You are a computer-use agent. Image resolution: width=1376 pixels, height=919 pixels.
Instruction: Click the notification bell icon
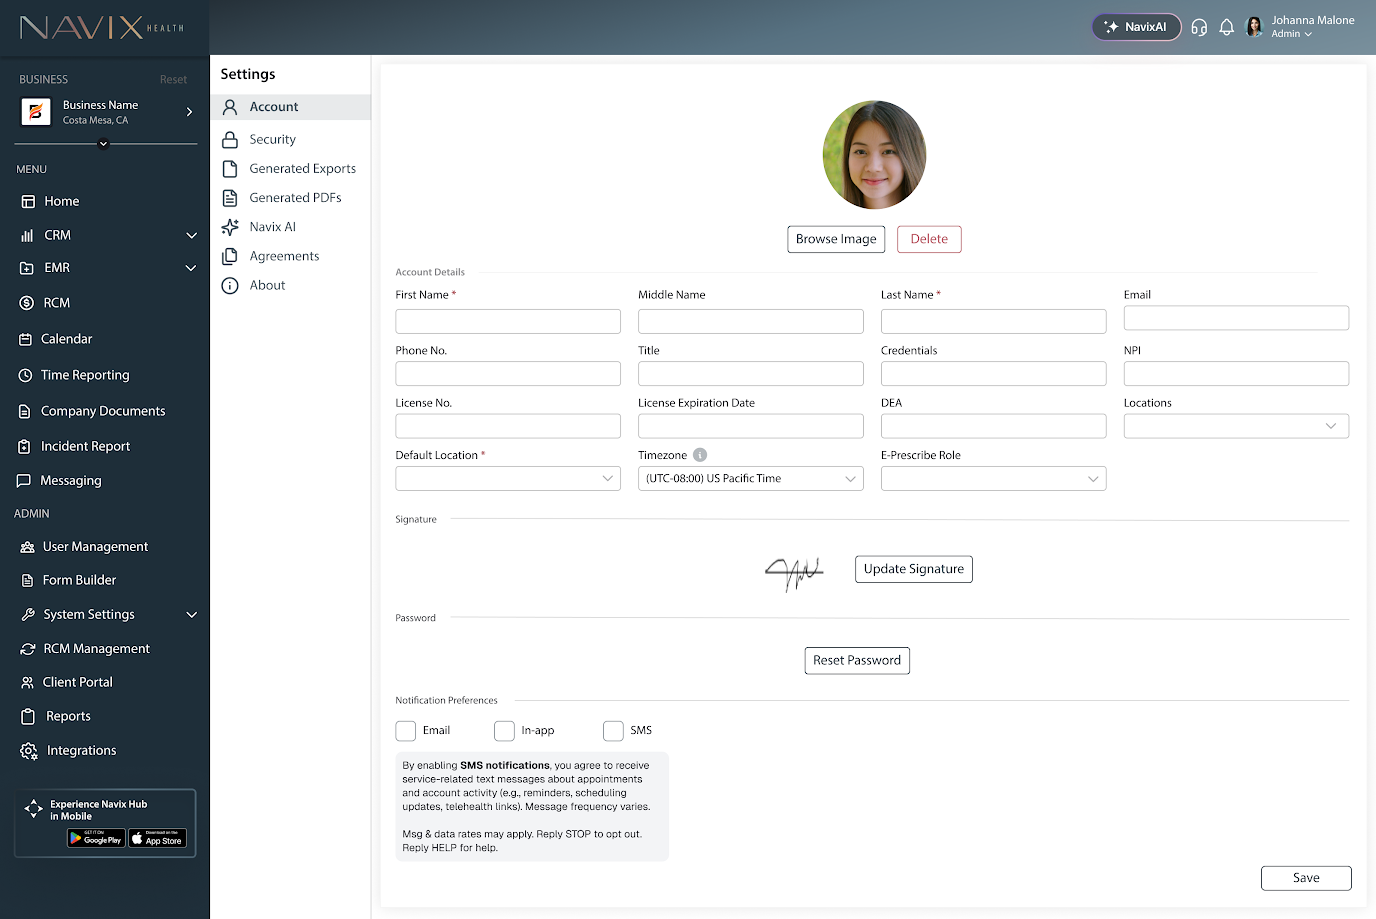click(x=1226, y=27)
